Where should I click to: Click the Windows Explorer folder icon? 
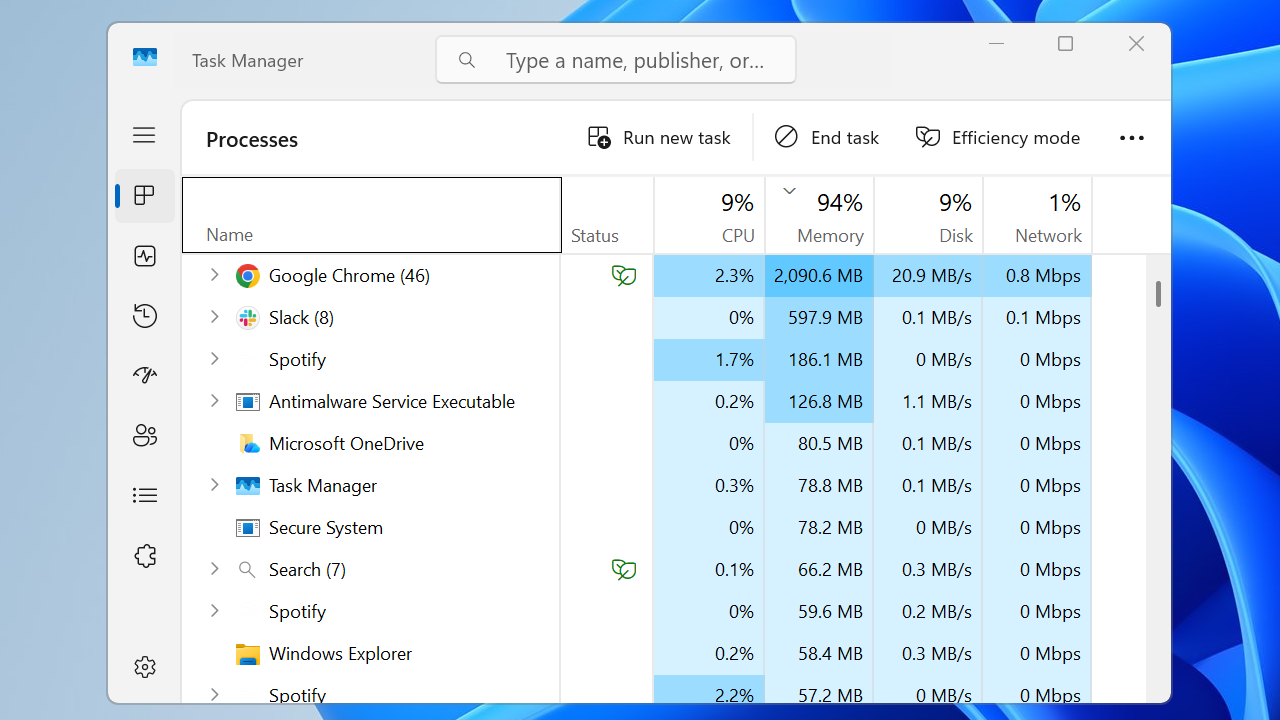coord(247,654)
